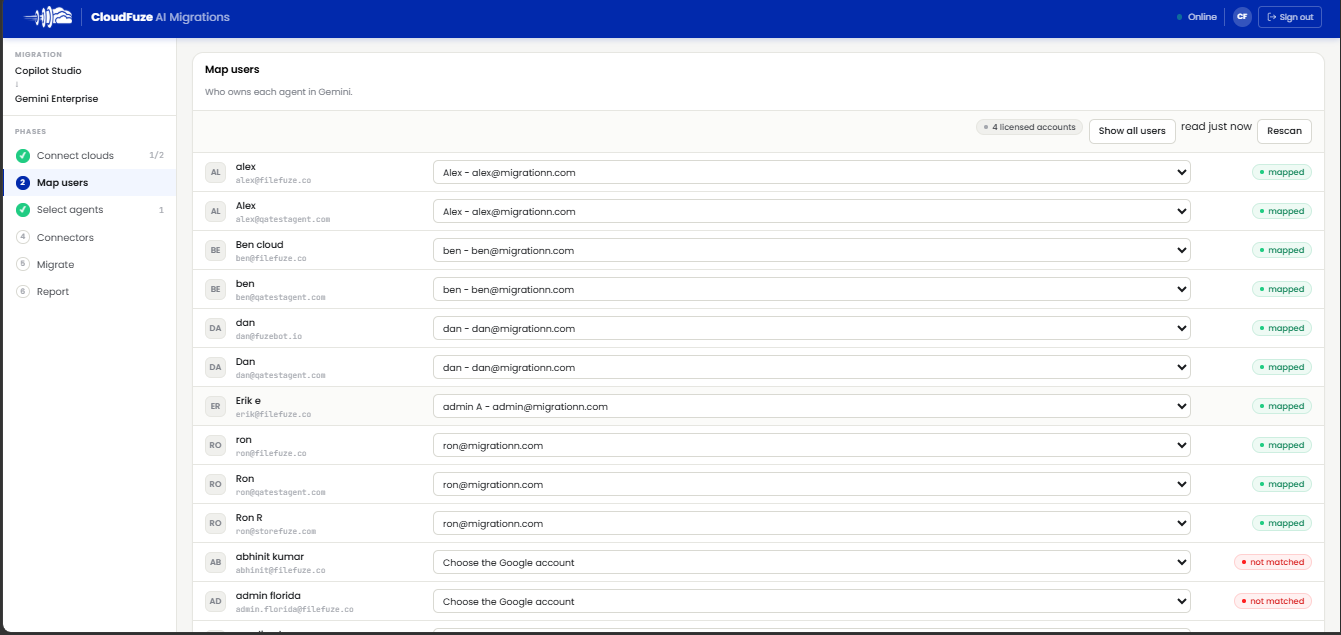Click AD avatar for admin florida
The image size is (1341, 635).
215,601
